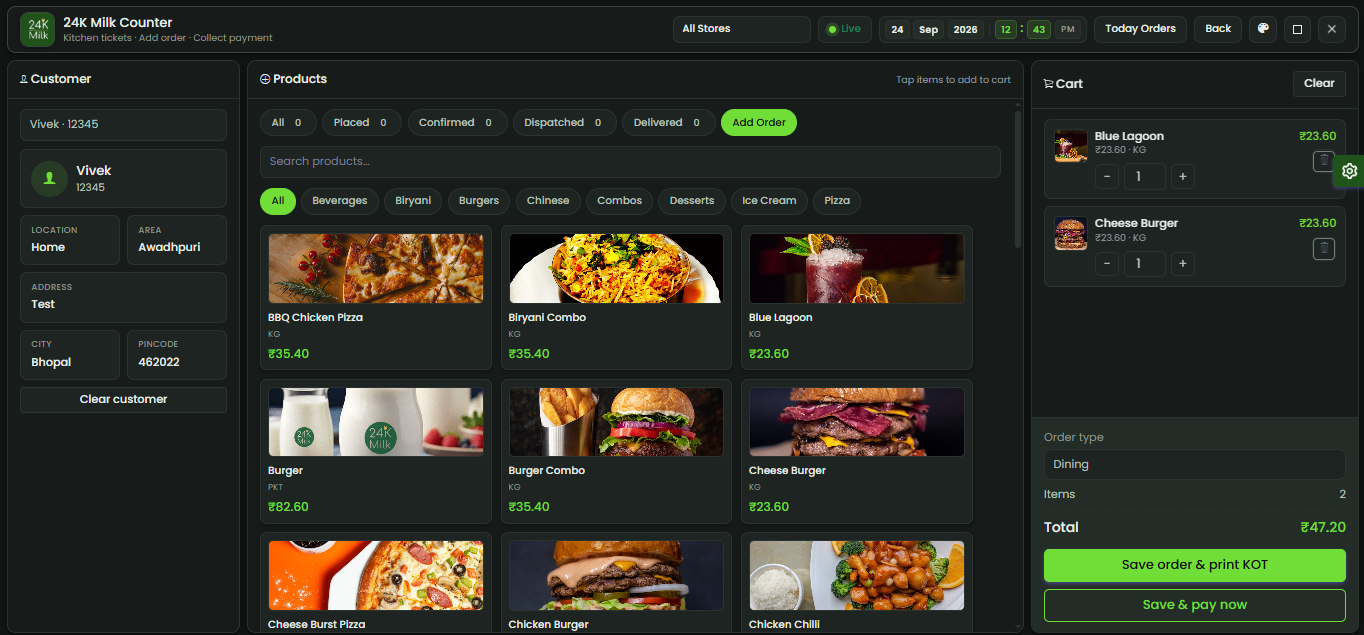This screenshot has height=635, width=1364.
Task: Filter products by Ice Cream
Action: pyautogui.click(x=769, y=201)
